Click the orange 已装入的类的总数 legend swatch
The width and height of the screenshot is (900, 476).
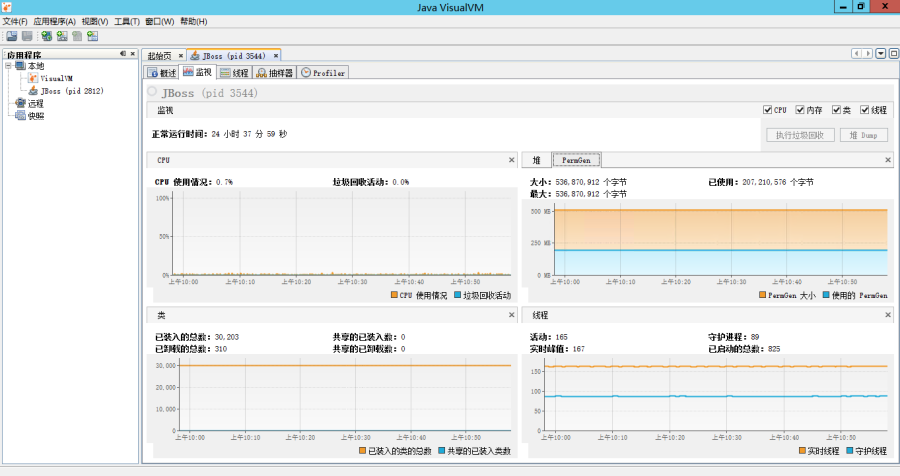362,451
